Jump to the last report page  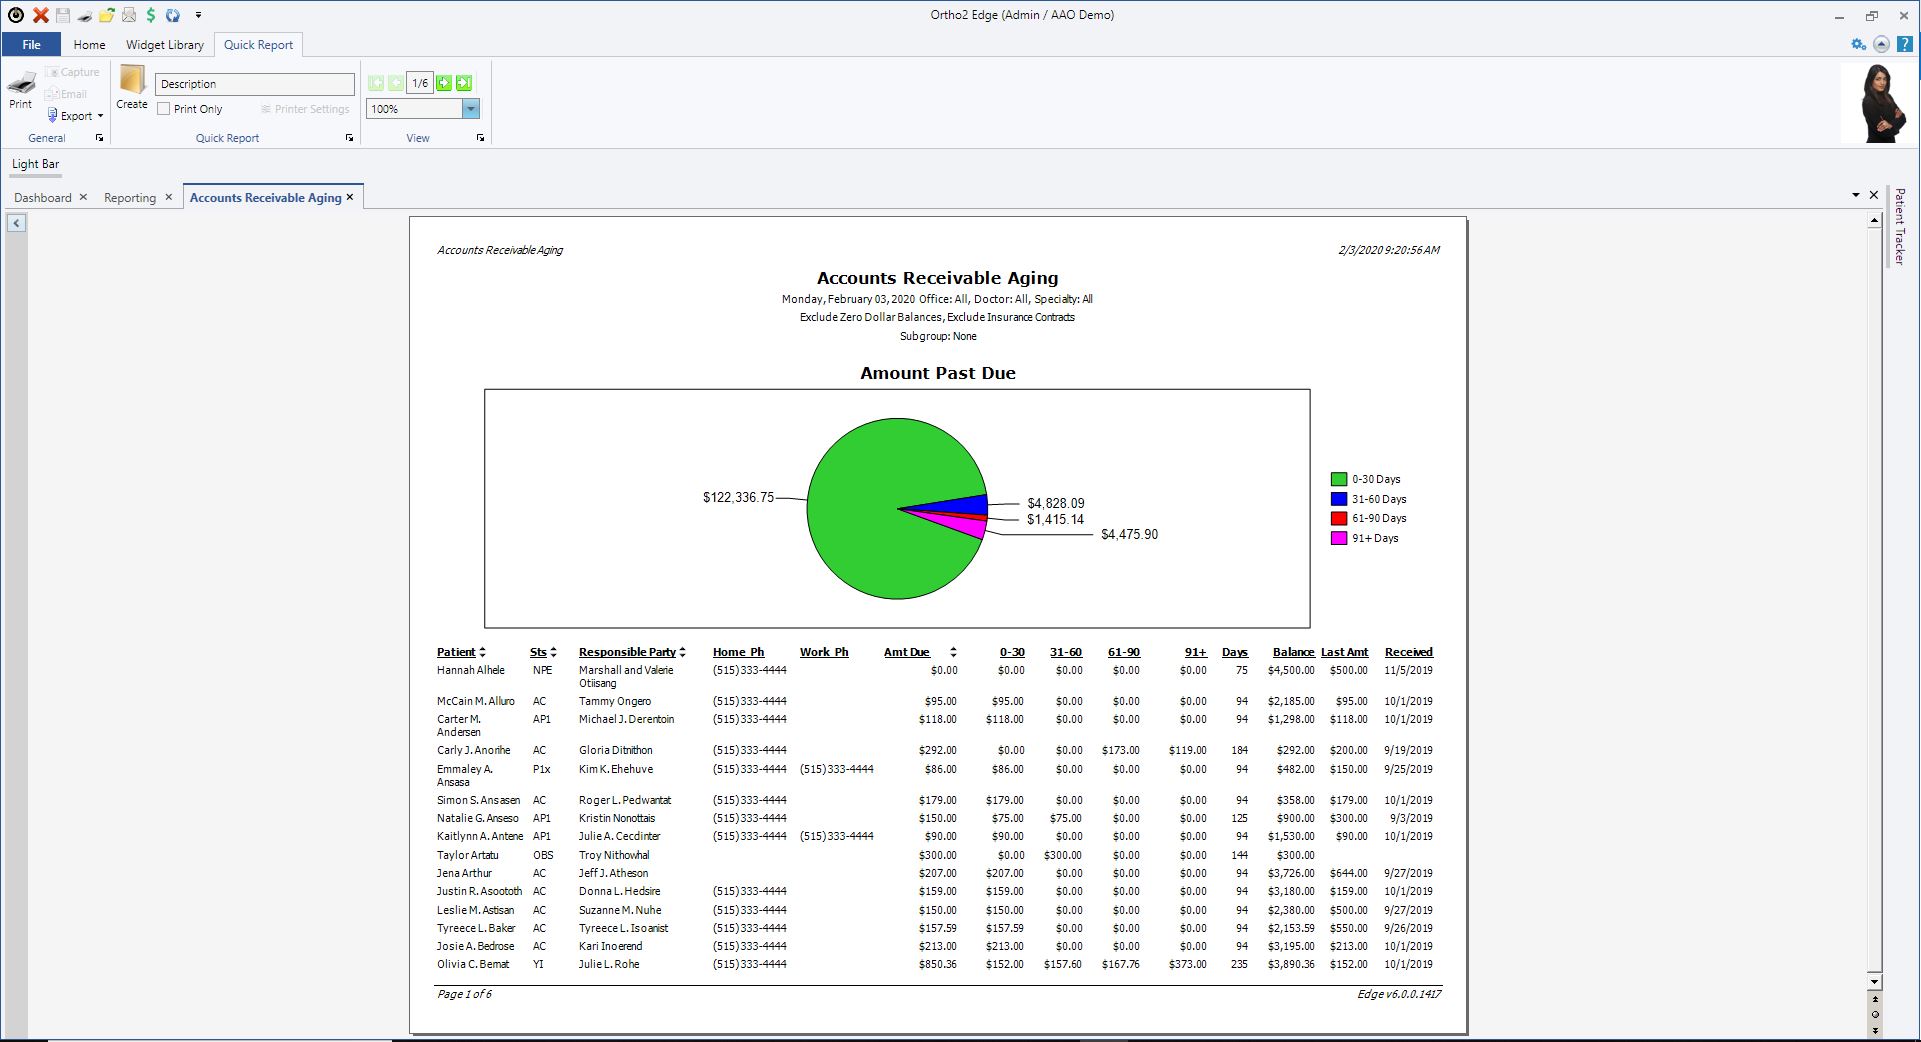tap(463, 83)
